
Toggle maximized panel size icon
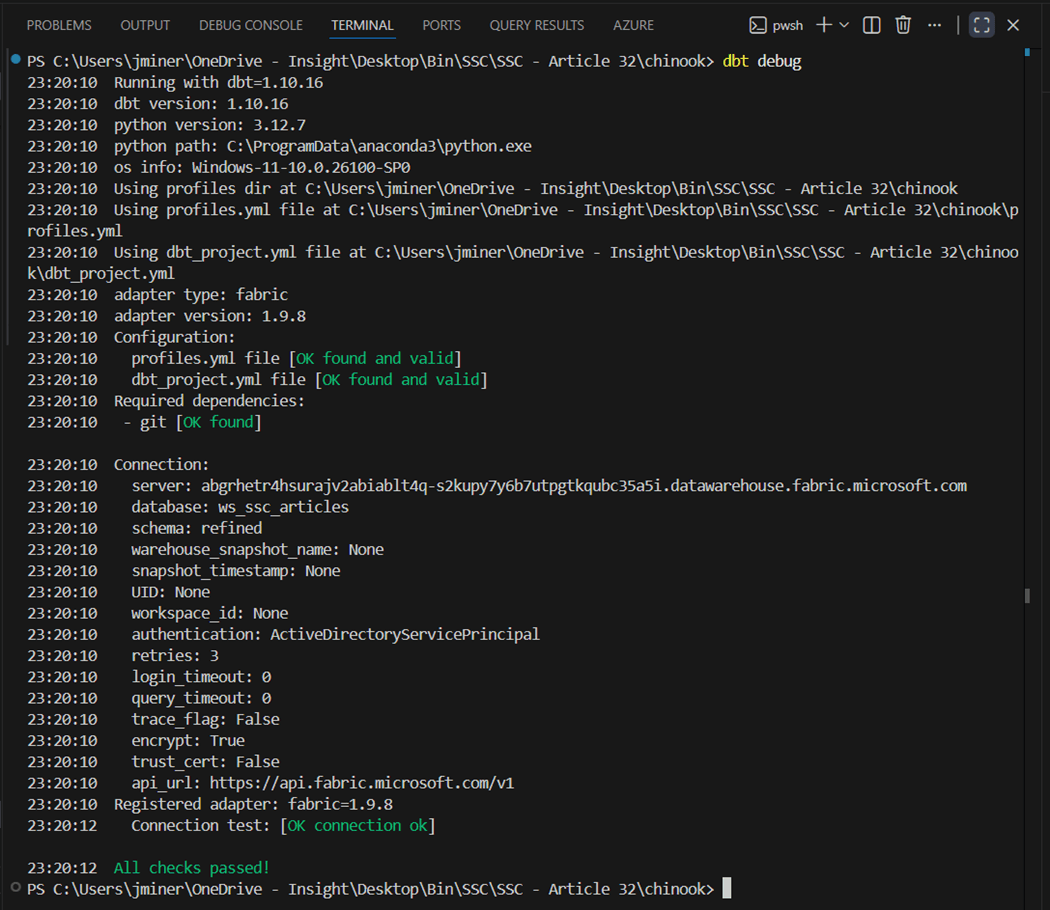pos(982,25)
